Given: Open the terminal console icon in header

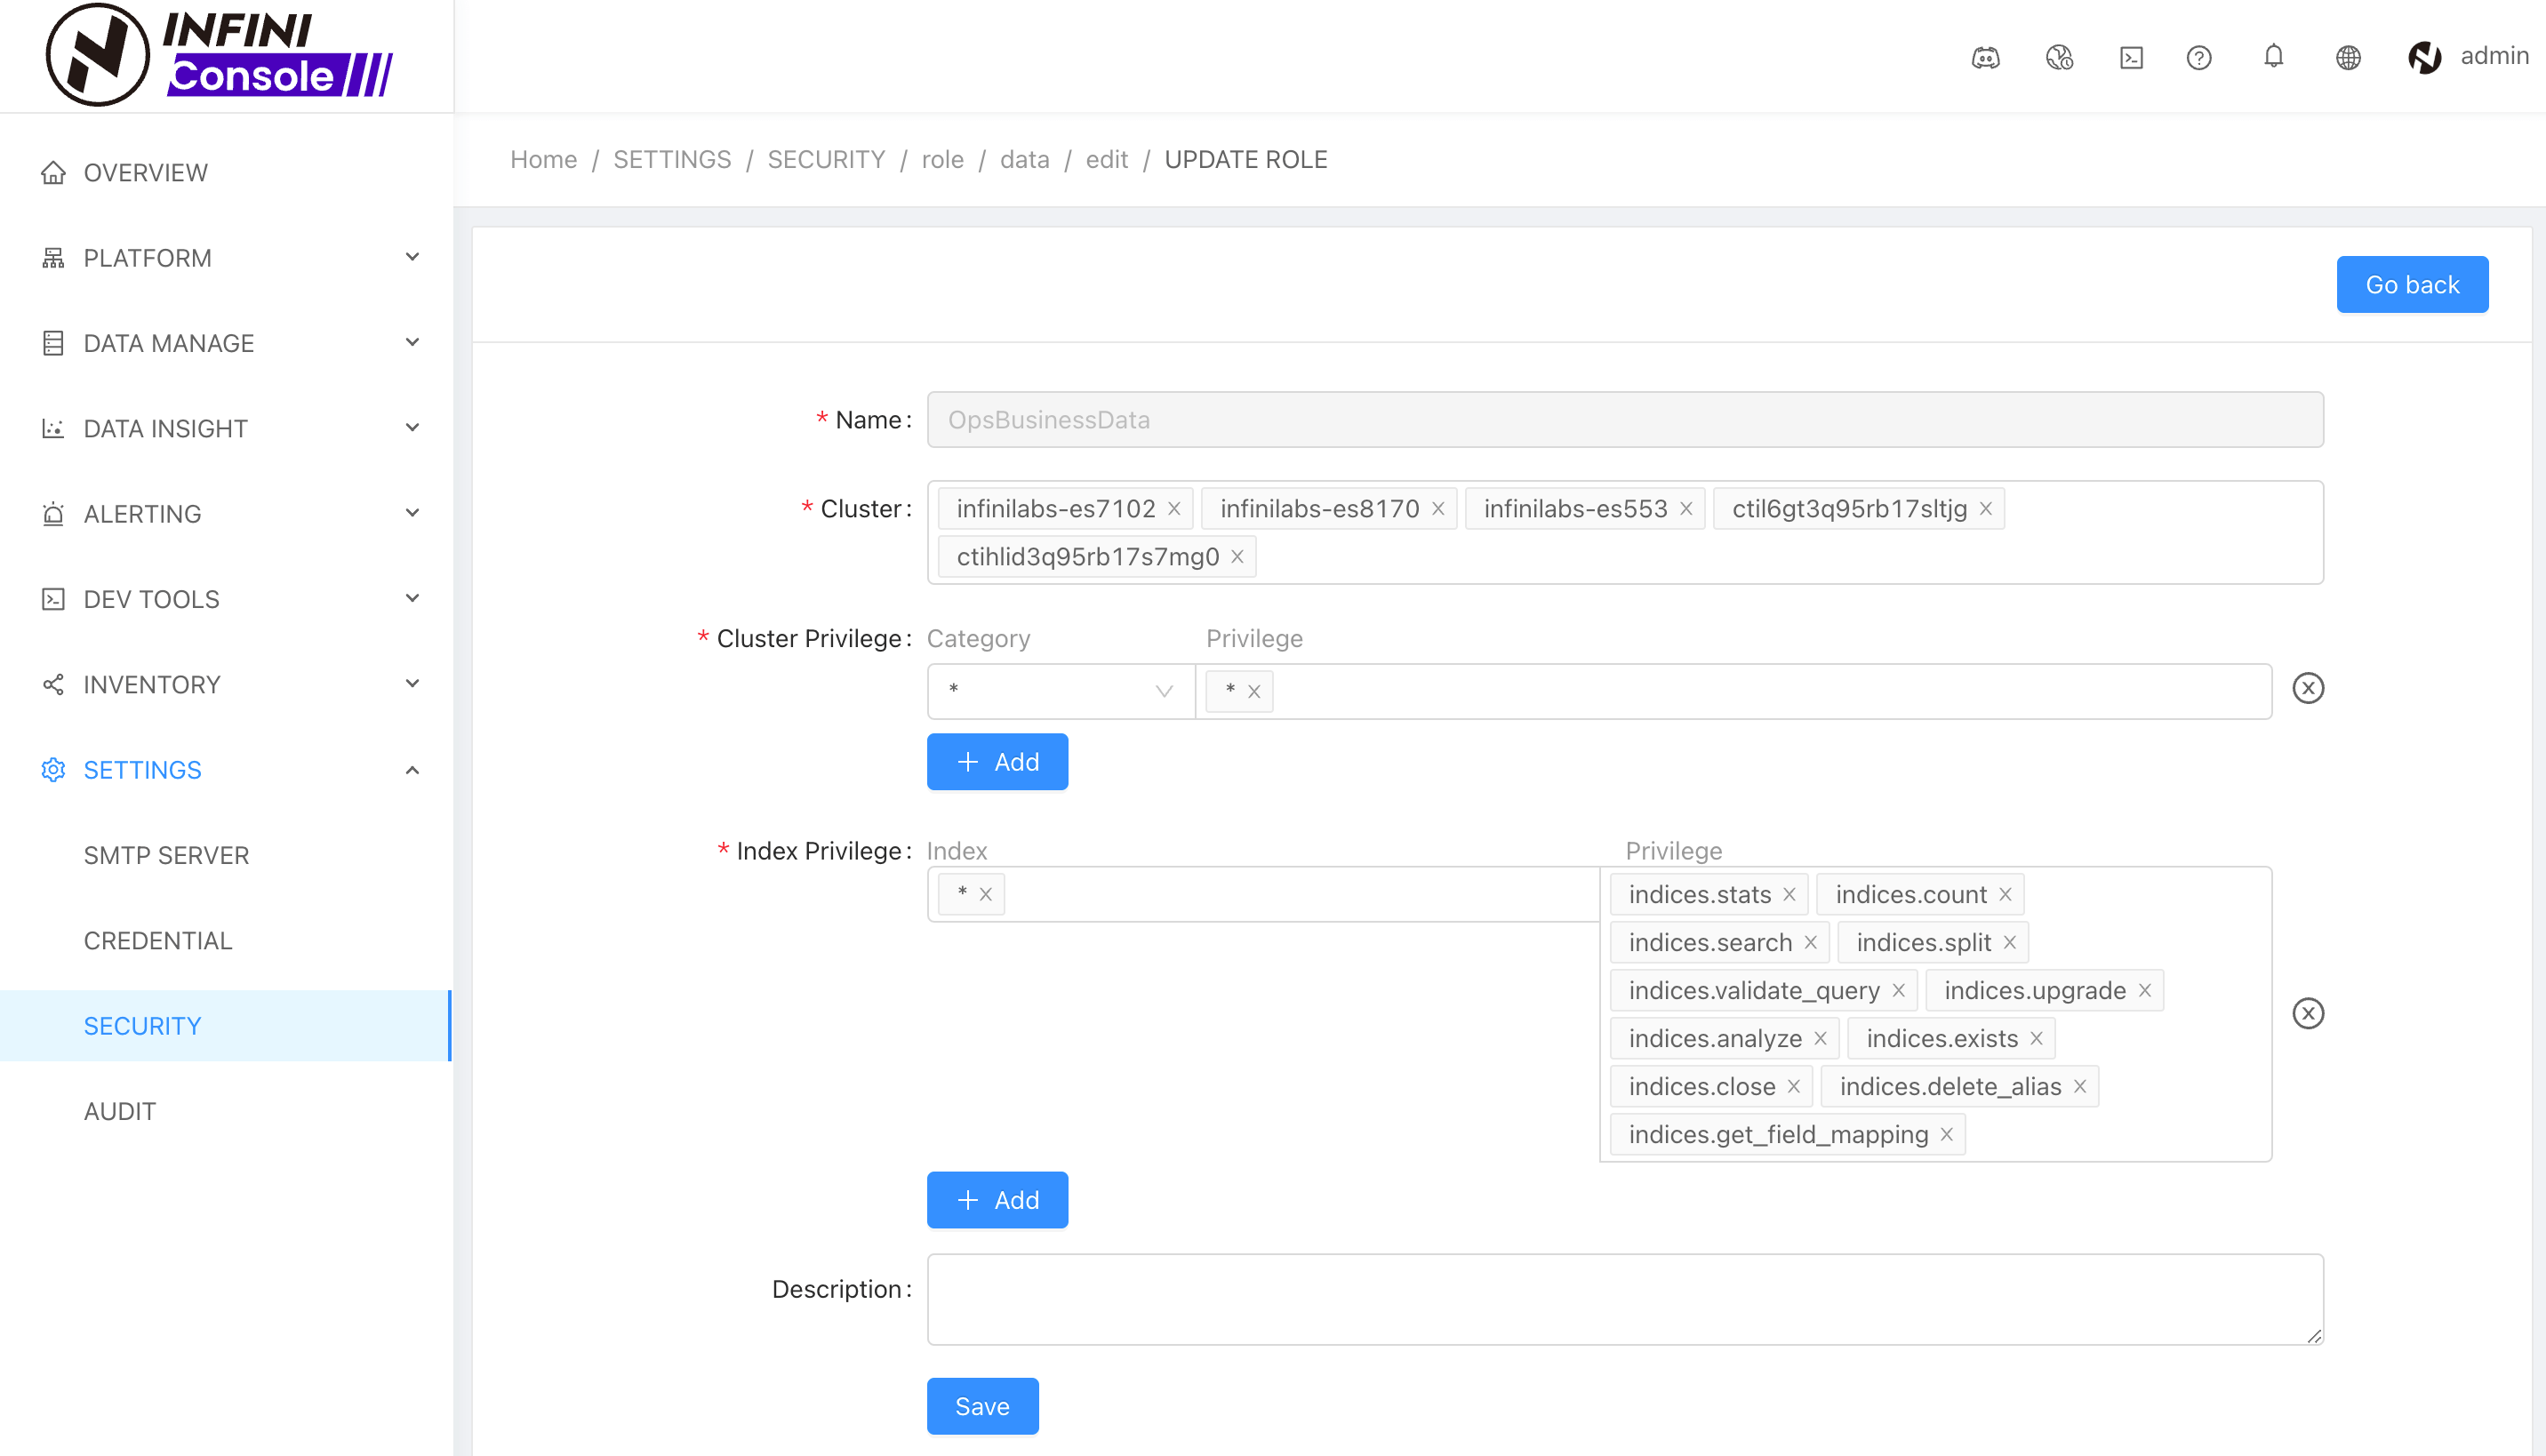Looking at the screenshot, I should [x=2131, y=57].
